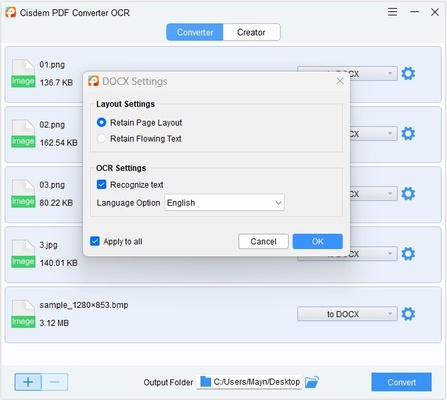Select the sample_1280×853.bmp file name
This screenshot has width=447, height=400.
coord(84,305)
